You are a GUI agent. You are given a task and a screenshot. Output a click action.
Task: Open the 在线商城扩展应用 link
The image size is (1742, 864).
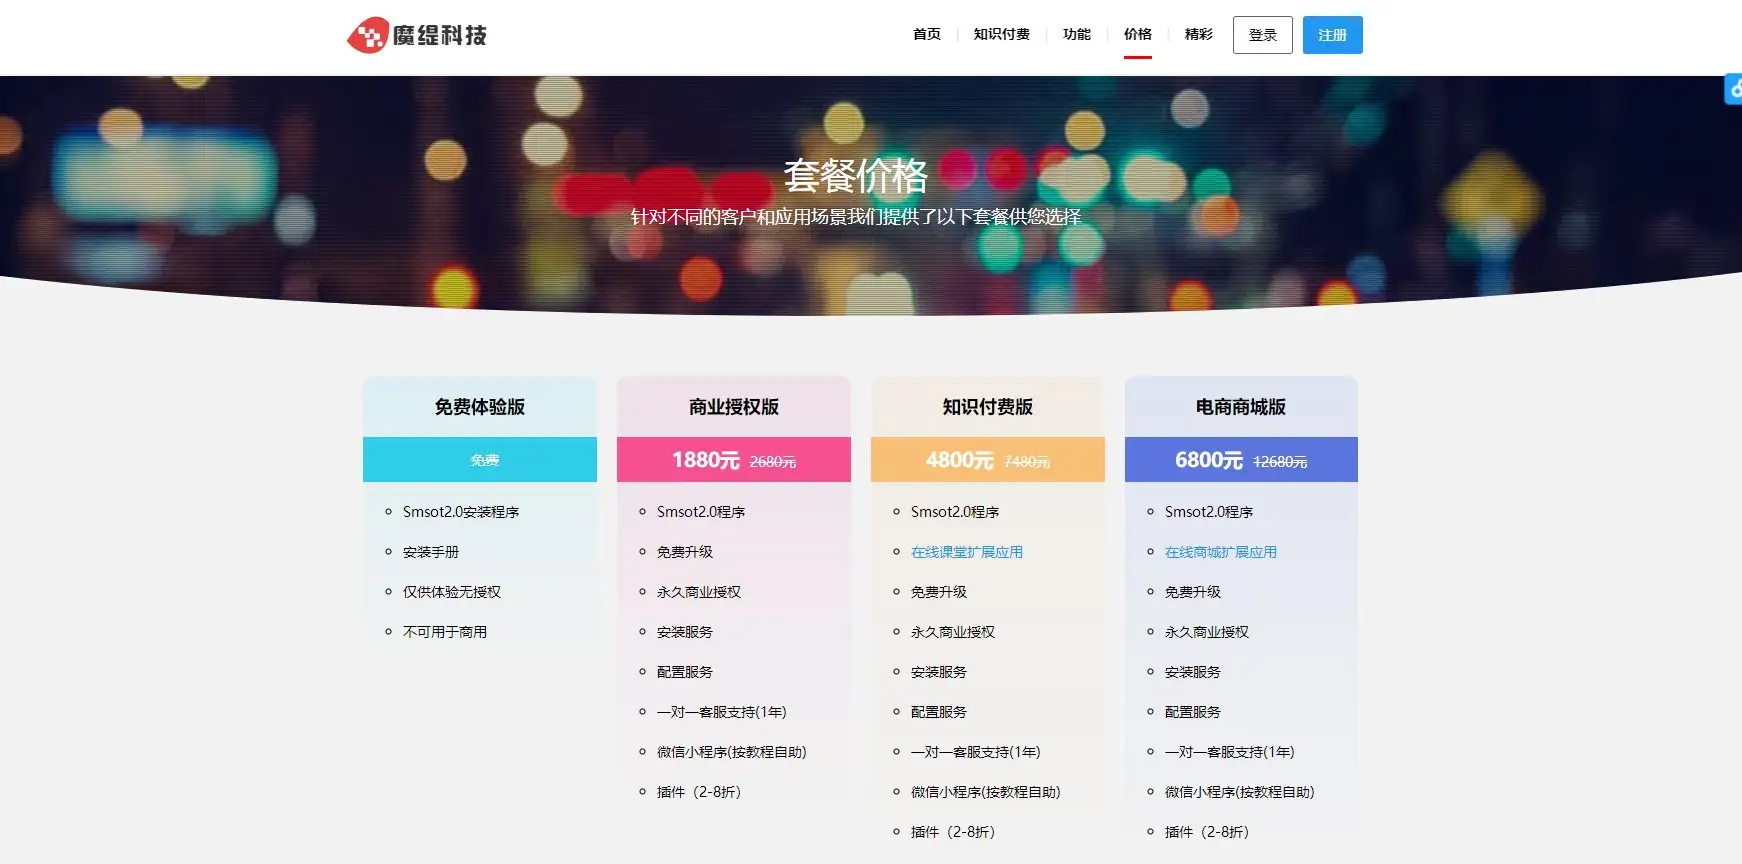[1220, 552]
